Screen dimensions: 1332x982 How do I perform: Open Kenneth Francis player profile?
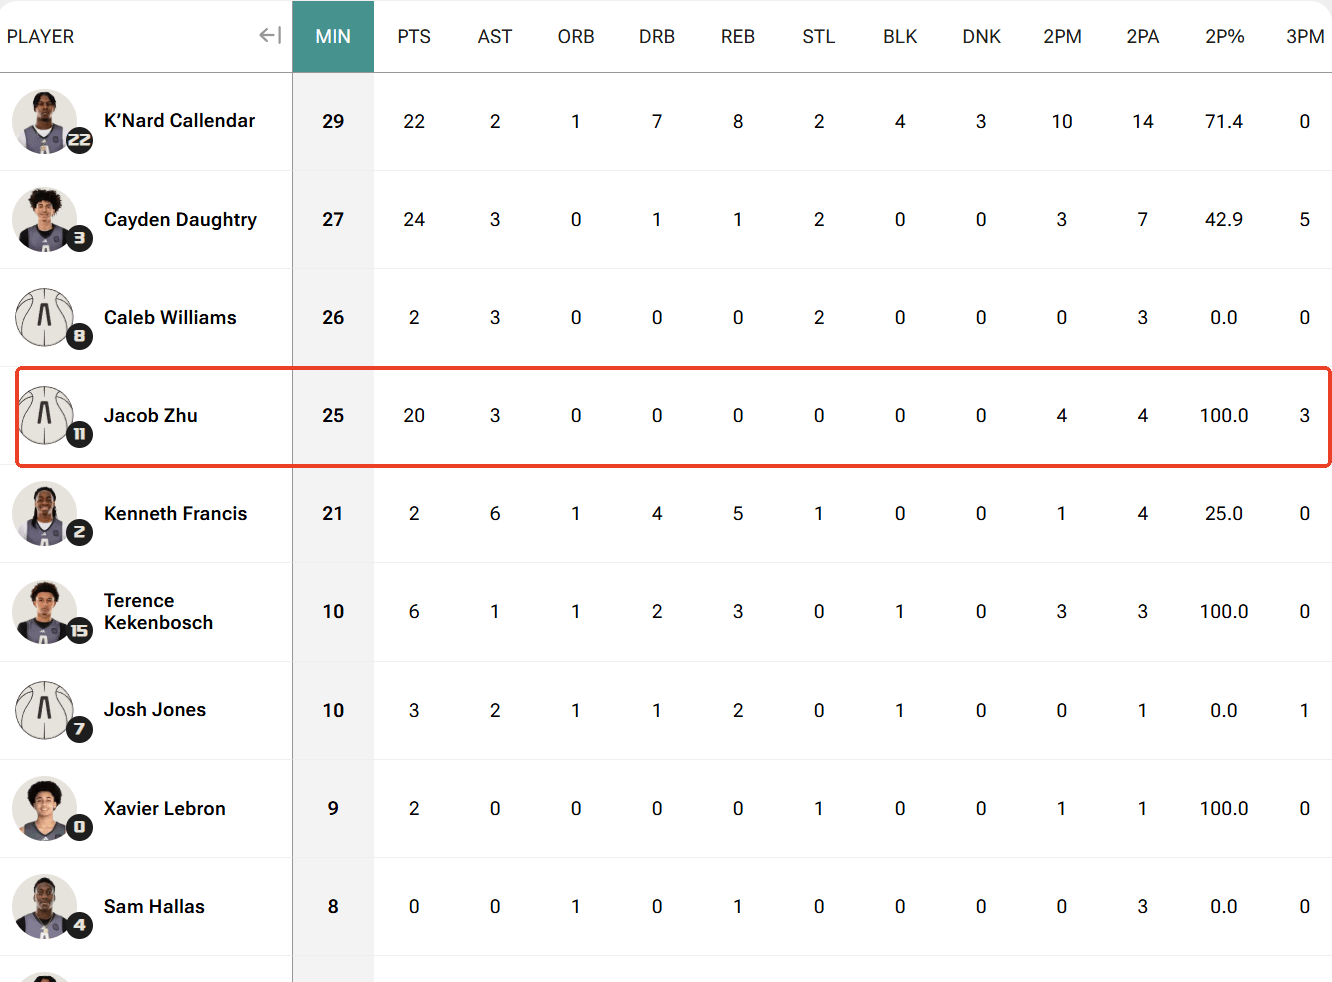175,513
